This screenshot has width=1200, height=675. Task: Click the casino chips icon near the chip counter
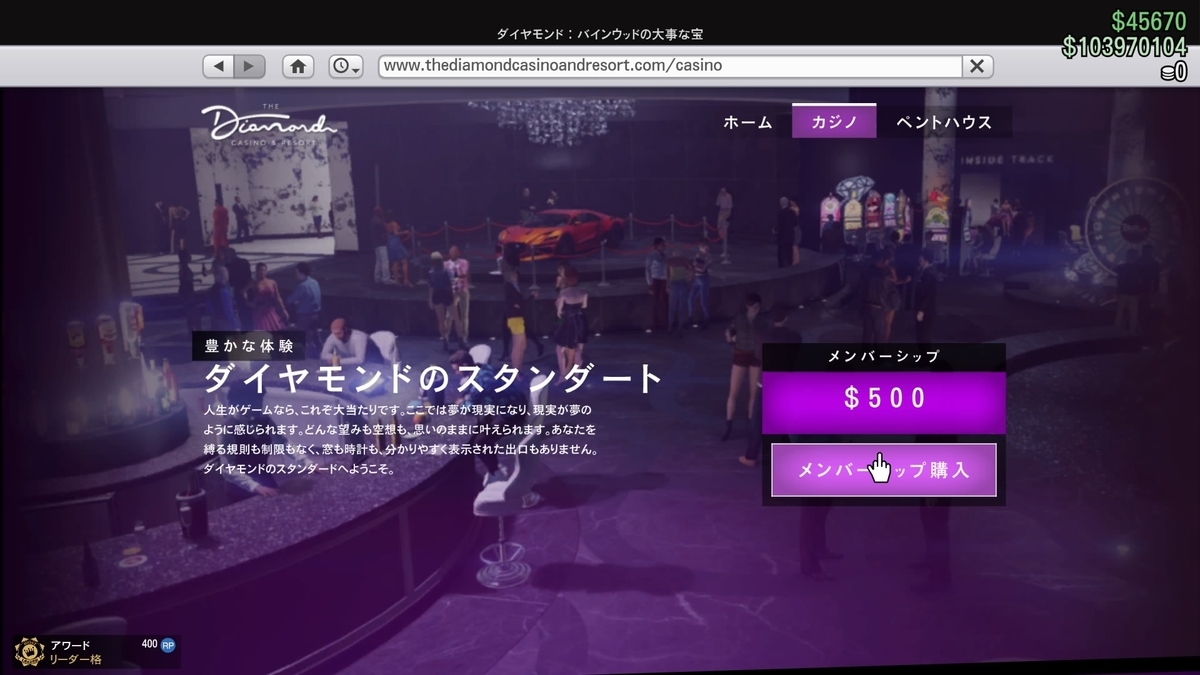(1168, 72)
